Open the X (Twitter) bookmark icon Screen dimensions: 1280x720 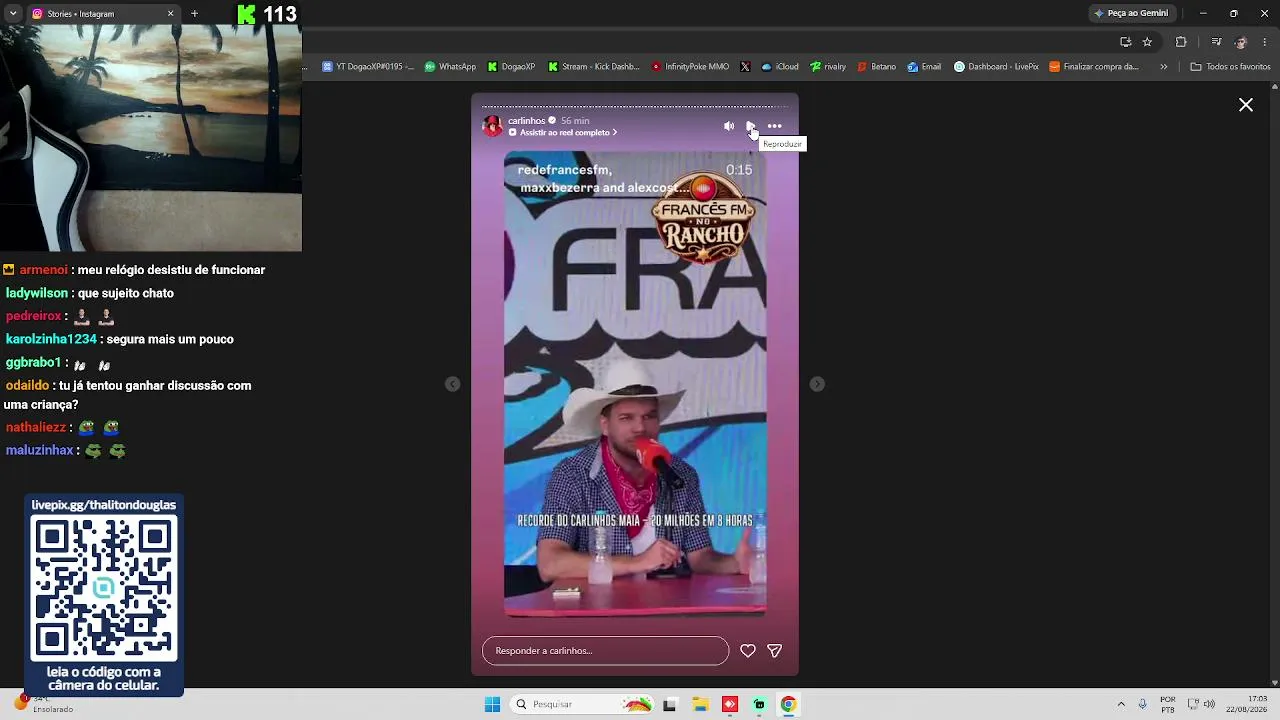tap(745, 67)
